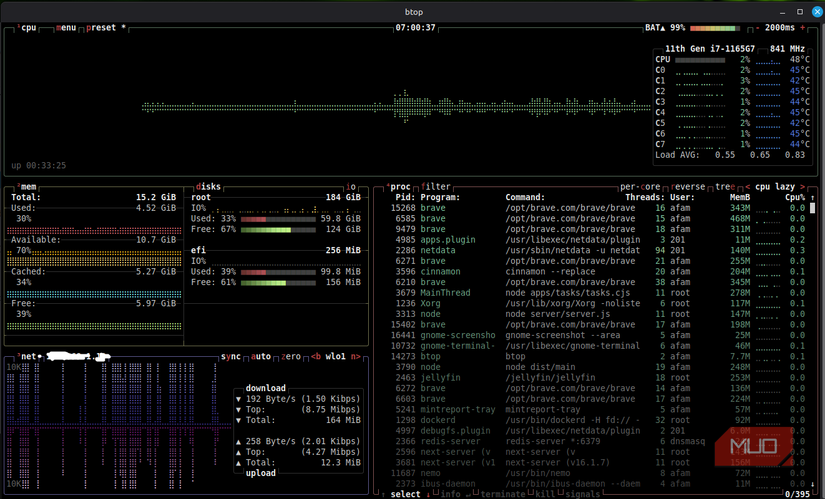This screenshot has height=499, width=825.
Task: Select the gnome-screenshot process row
Action: [x=597, y=335]
